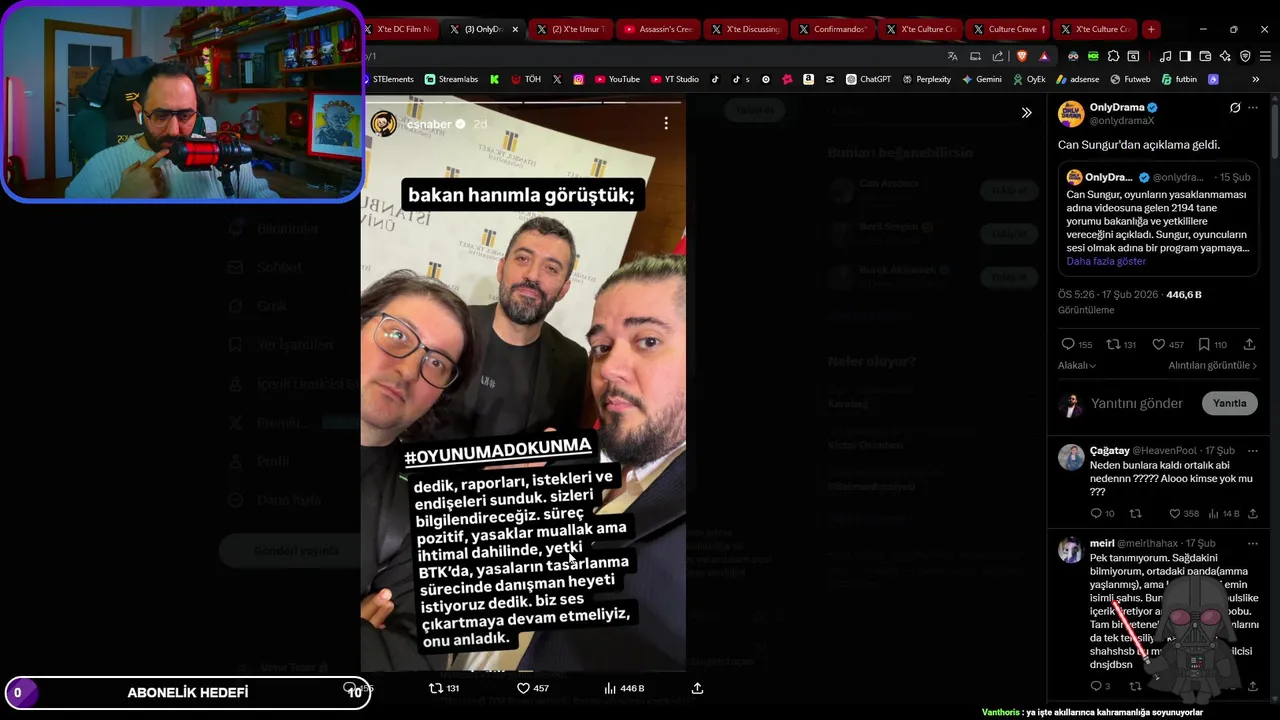Switch to the Culture Crave profile tab
The image size is (1280, 720).
[x=1006, y=29]
